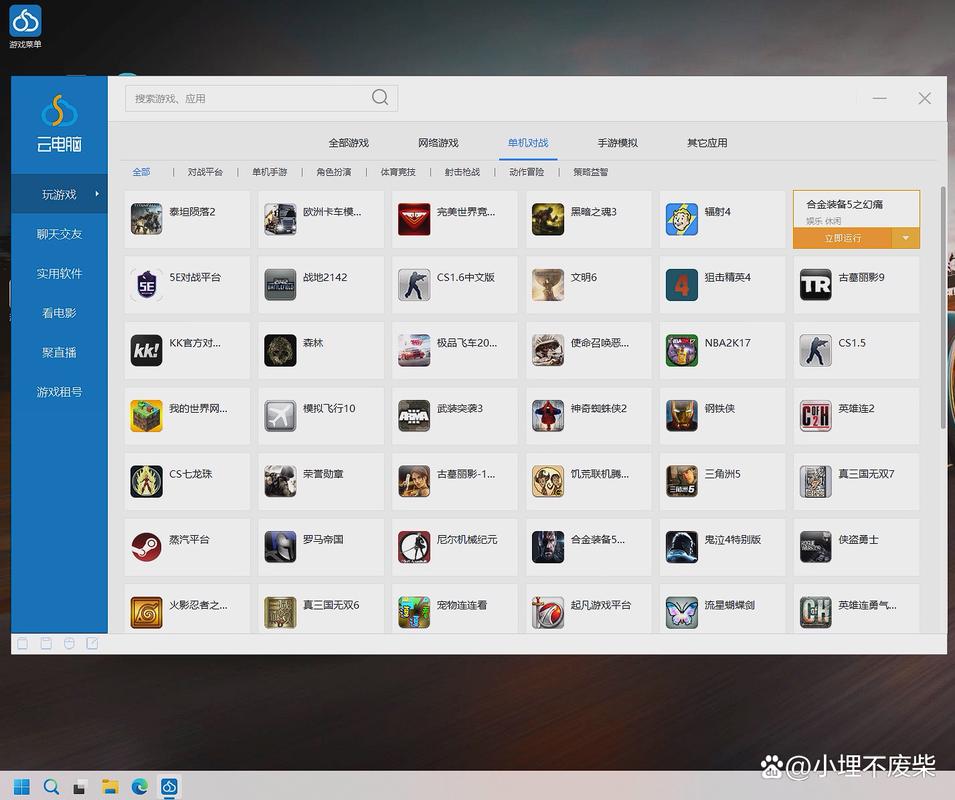This screenshot has height=800, width=955.
Task: Open 聊天交友 in the sidebar
Action: (x=59, y=234)
